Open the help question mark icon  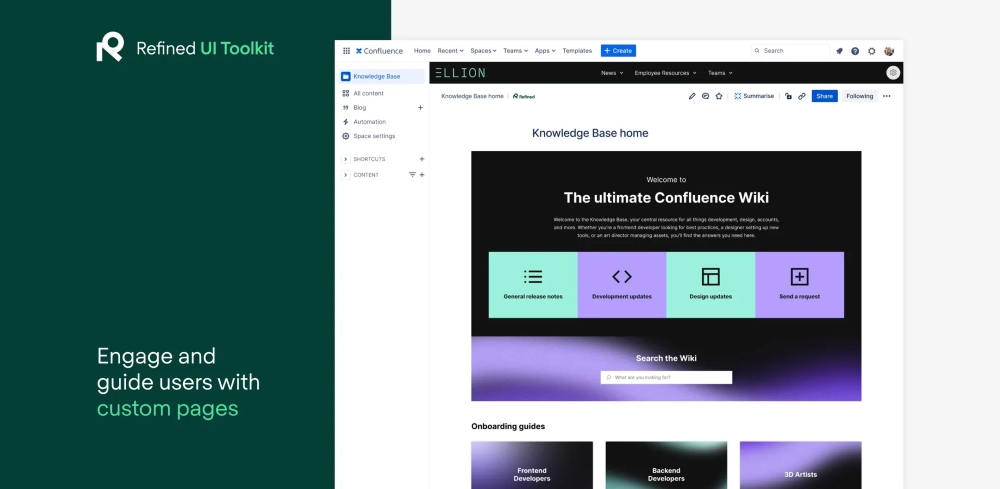coord(855,51)
